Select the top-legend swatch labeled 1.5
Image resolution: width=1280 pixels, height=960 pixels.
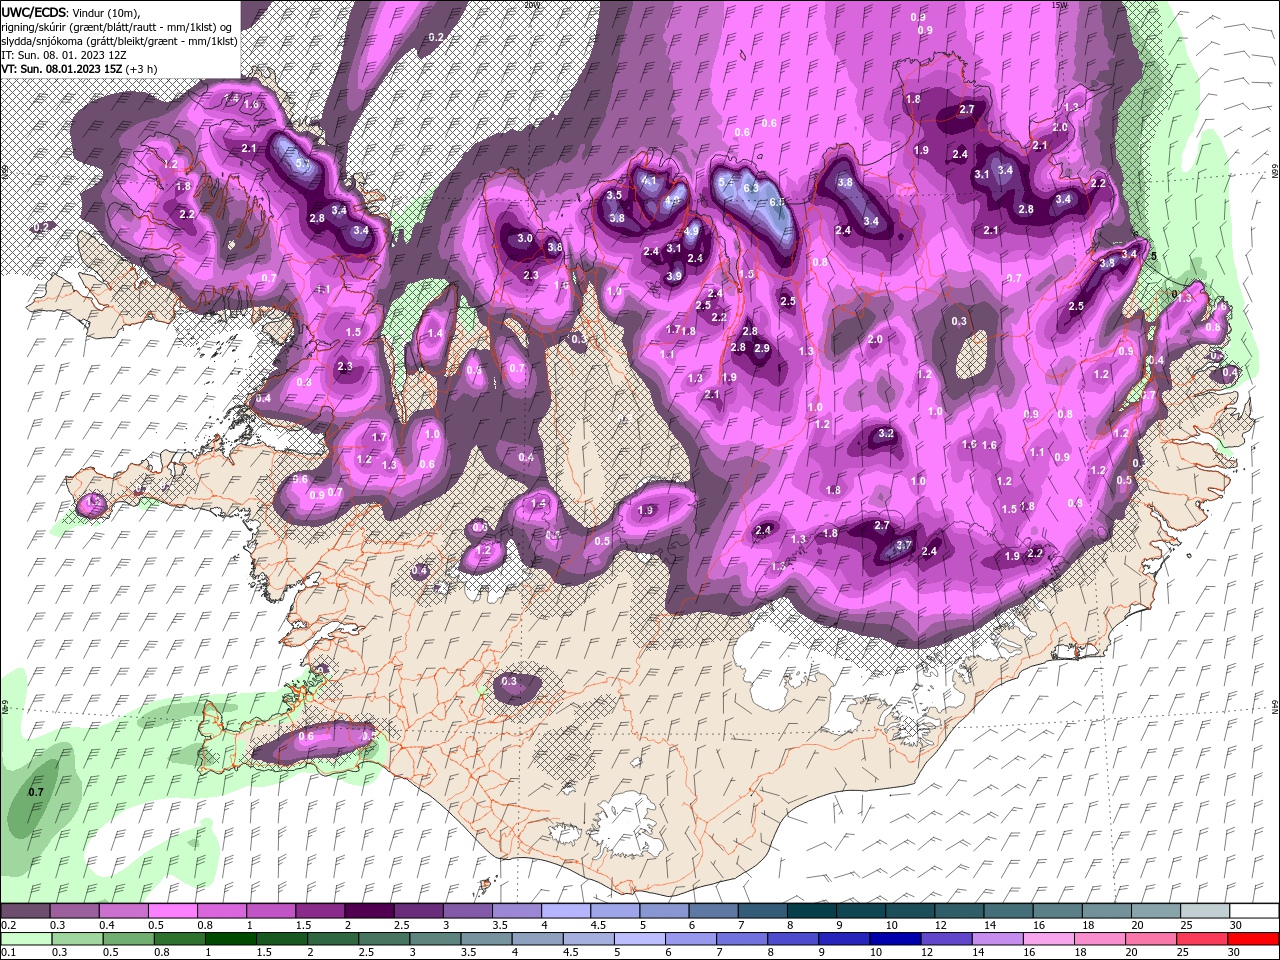coord(320,911)
